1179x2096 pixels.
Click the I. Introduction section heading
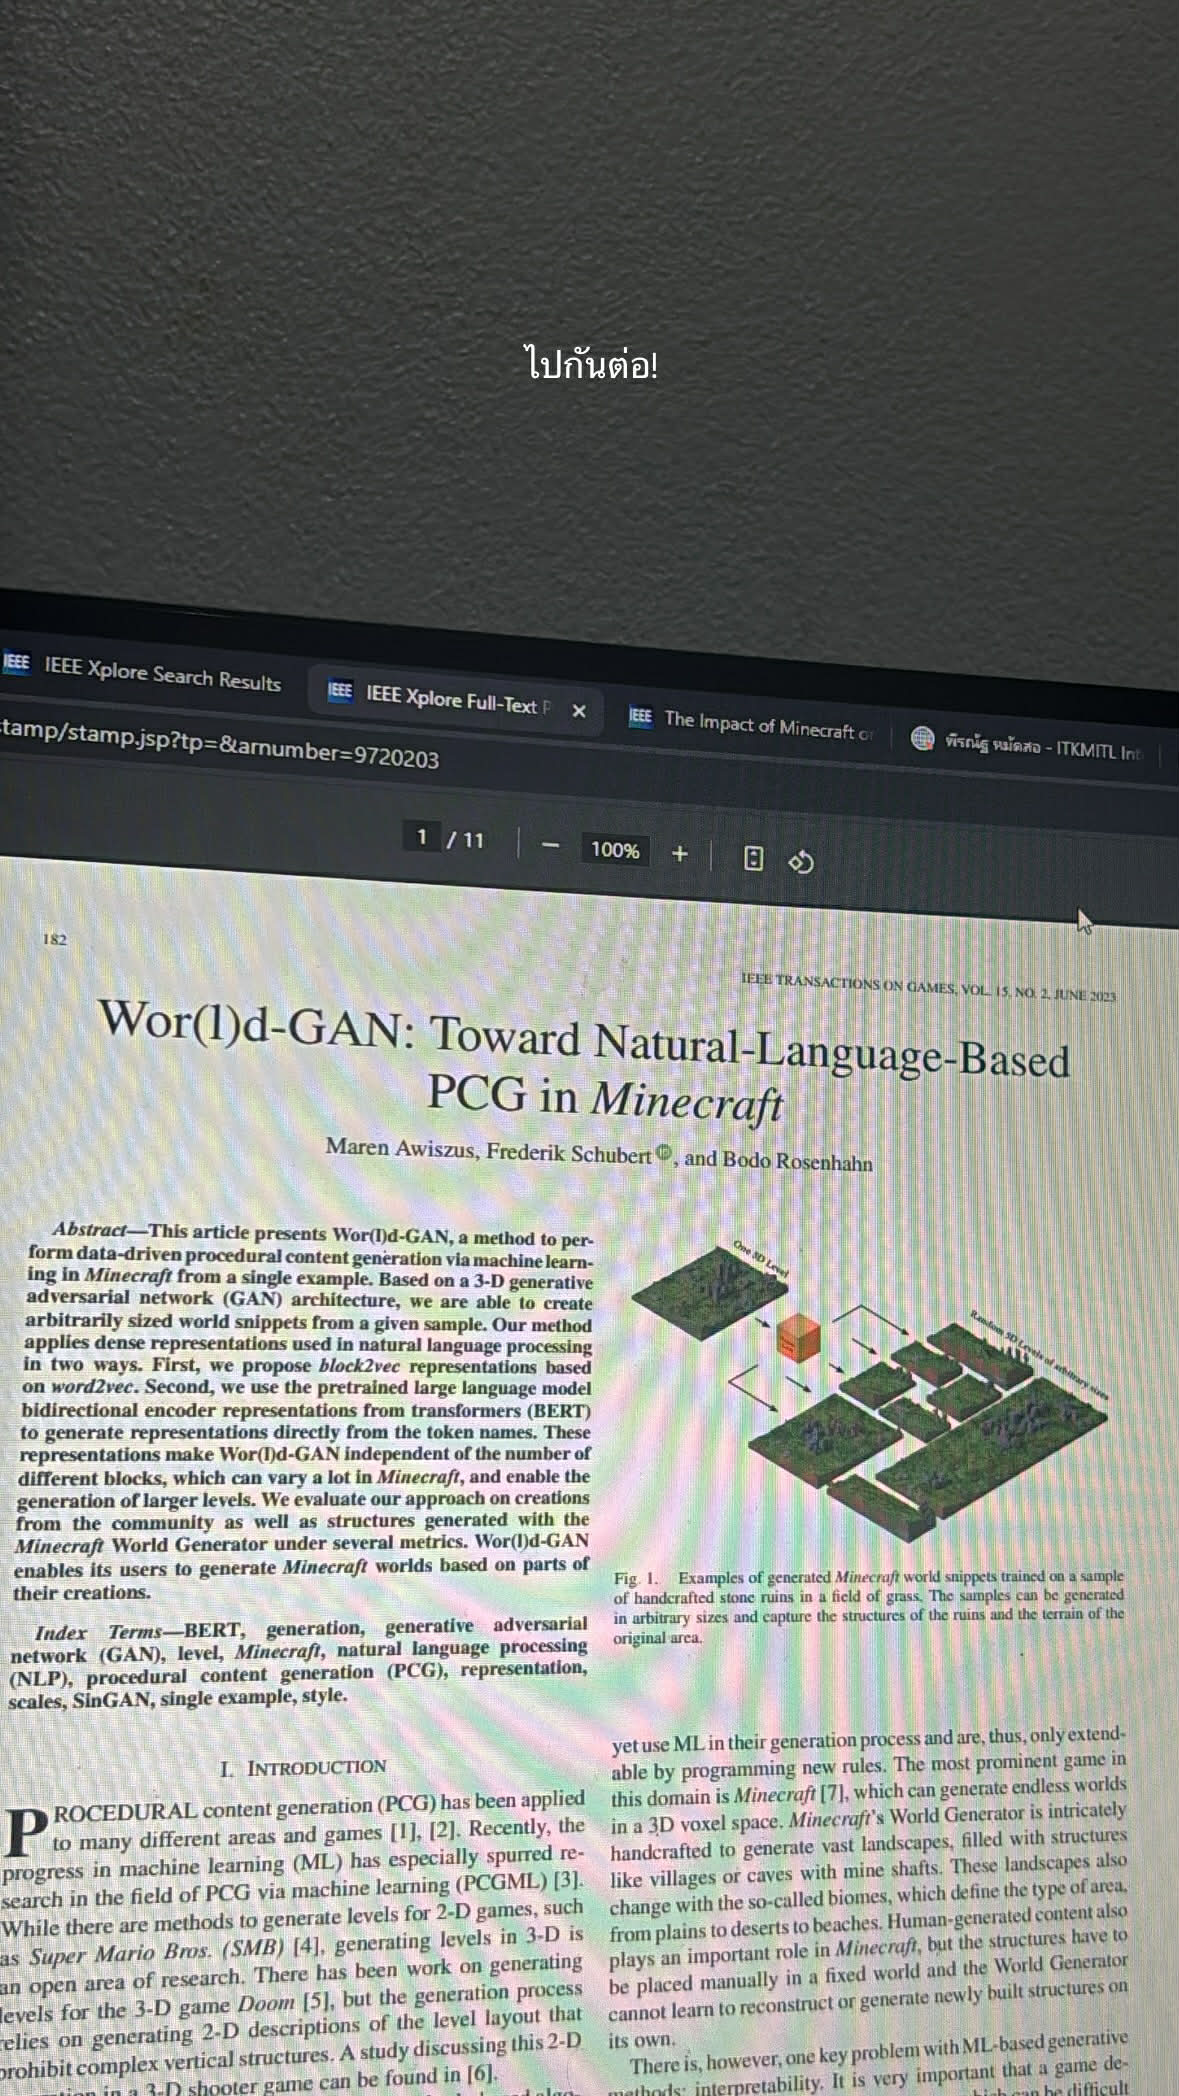pos(303,1767)
